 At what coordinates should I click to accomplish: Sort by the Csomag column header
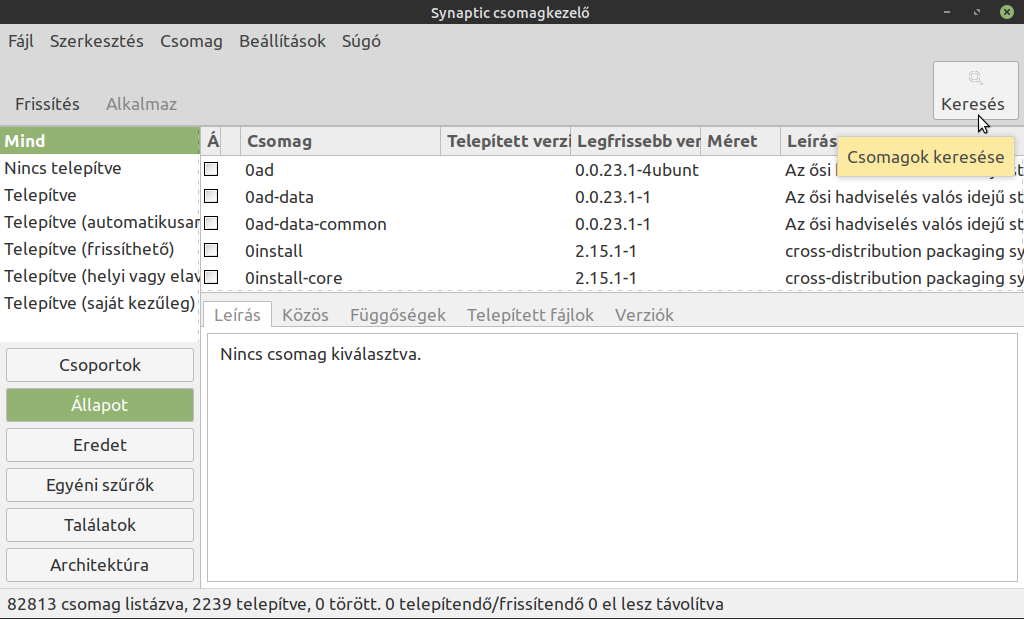pos(340,141)
